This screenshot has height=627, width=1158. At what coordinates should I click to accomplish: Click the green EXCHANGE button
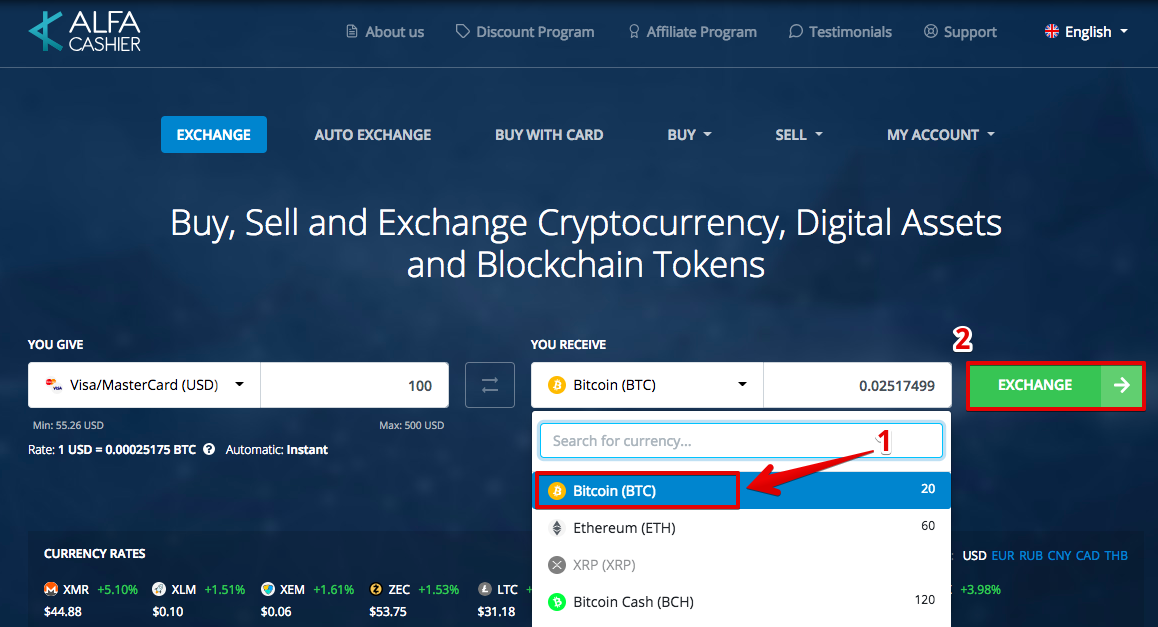pos(1056,385)
